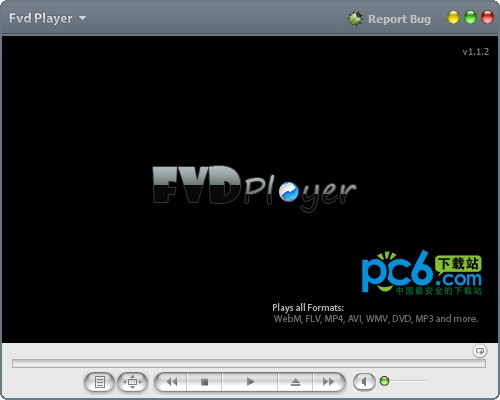This screenshot has width=500, height=400.
Task: Close the player with the red button
Action: [487, 17]
